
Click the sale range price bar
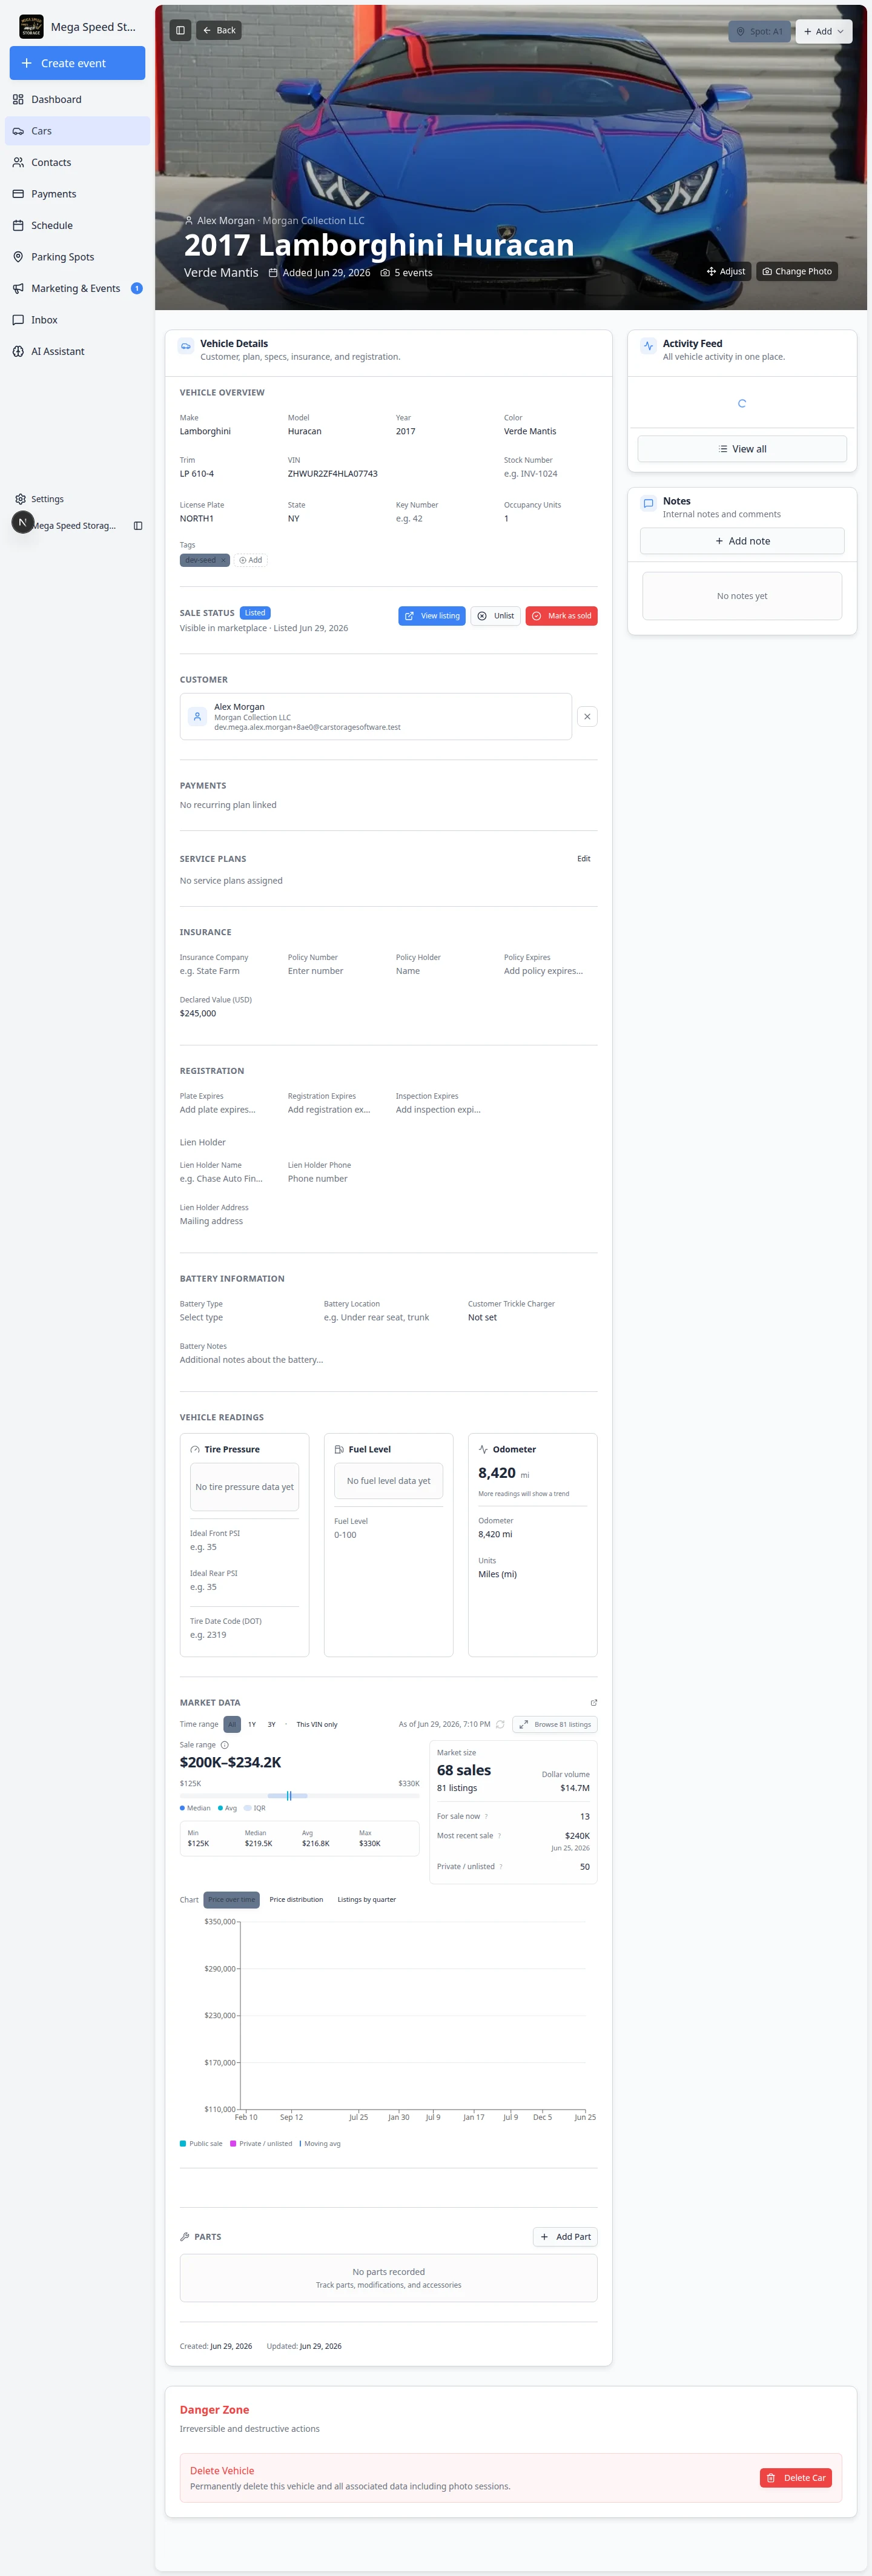299,1796
